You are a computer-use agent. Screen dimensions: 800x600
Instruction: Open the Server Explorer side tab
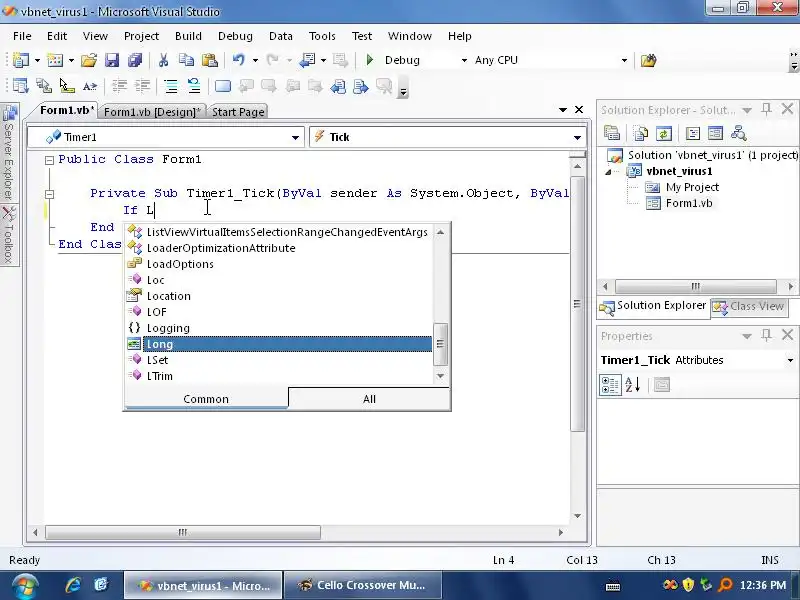(9, 153)
